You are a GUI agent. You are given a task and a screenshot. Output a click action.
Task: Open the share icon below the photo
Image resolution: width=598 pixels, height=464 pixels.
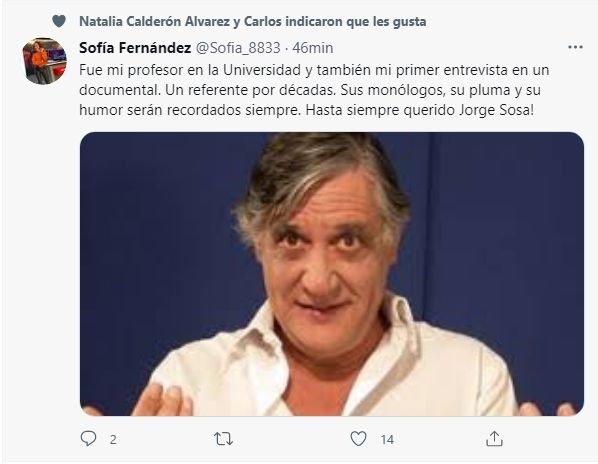[494, 439]
